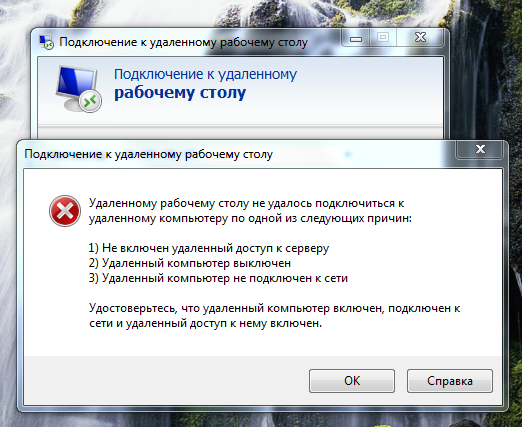Screen dimensions: 522x427
Task: Open system menu via small RDP title icon
Action: (x=46, y=42)
